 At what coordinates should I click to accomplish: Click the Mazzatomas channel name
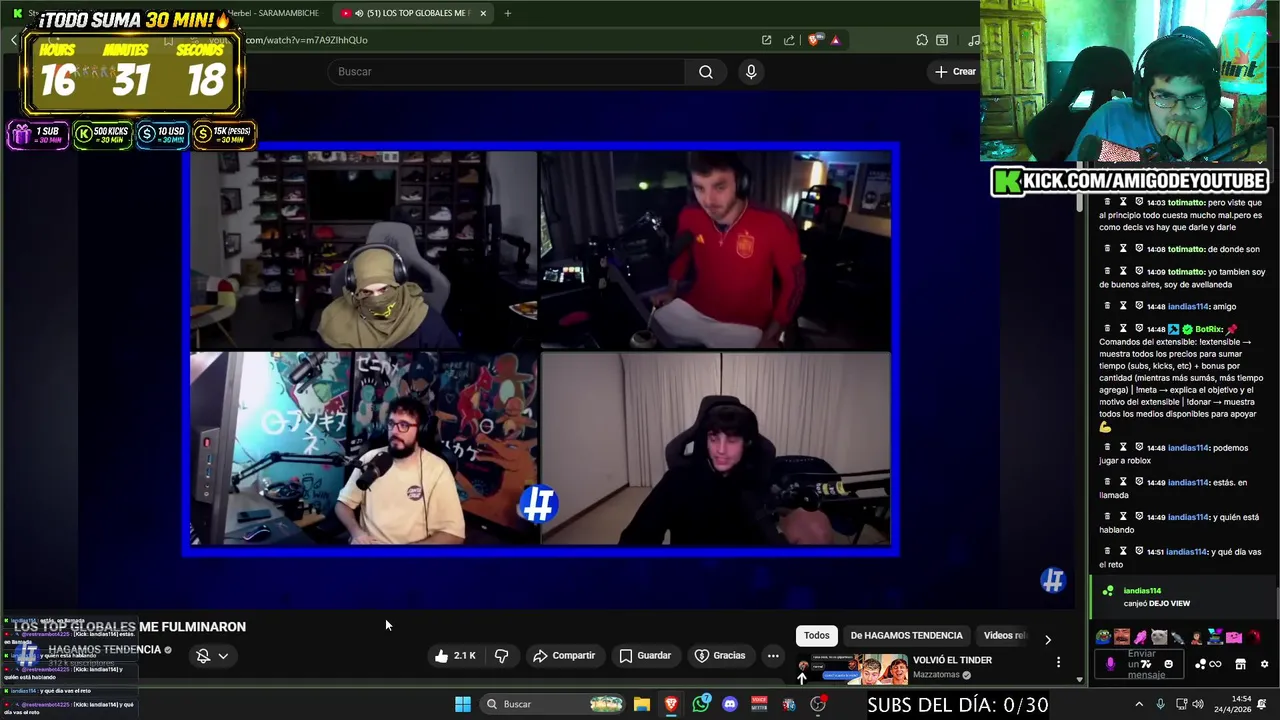936,675
